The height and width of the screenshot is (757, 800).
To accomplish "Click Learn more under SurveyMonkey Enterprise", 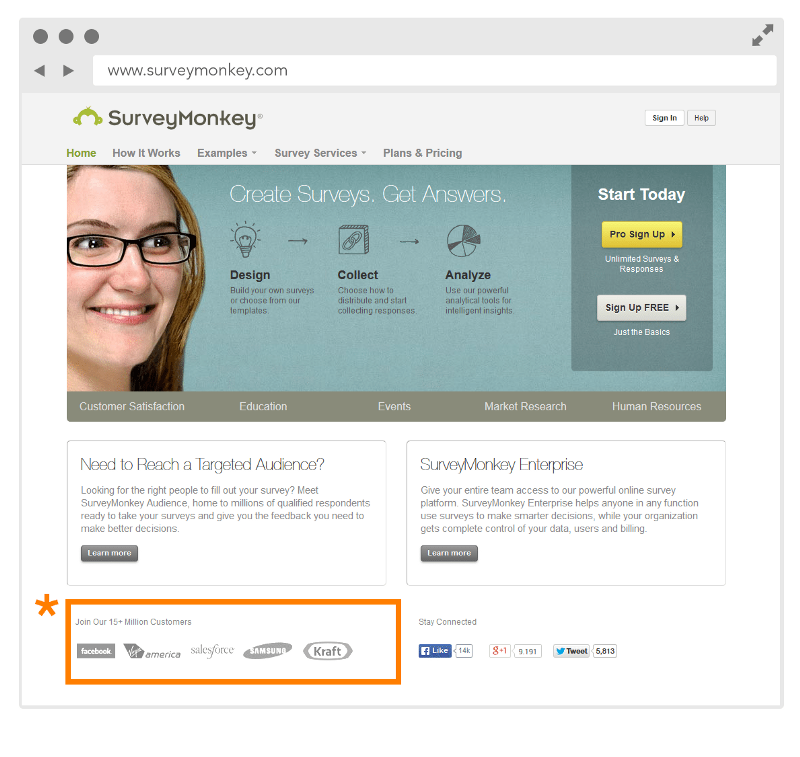I will coord(449,553).
